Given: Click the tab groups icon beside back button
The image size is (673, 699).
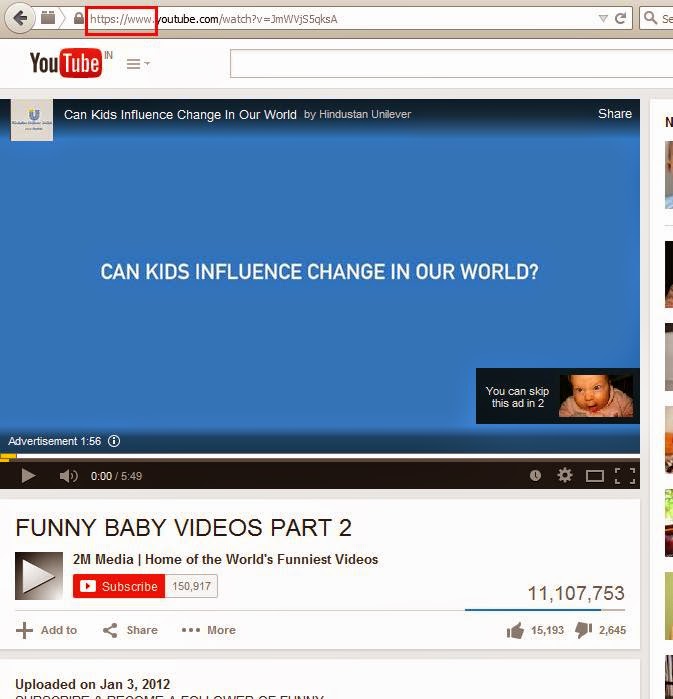Looking at the screenshot, I should pyautogui.click(x=48, y=18).
